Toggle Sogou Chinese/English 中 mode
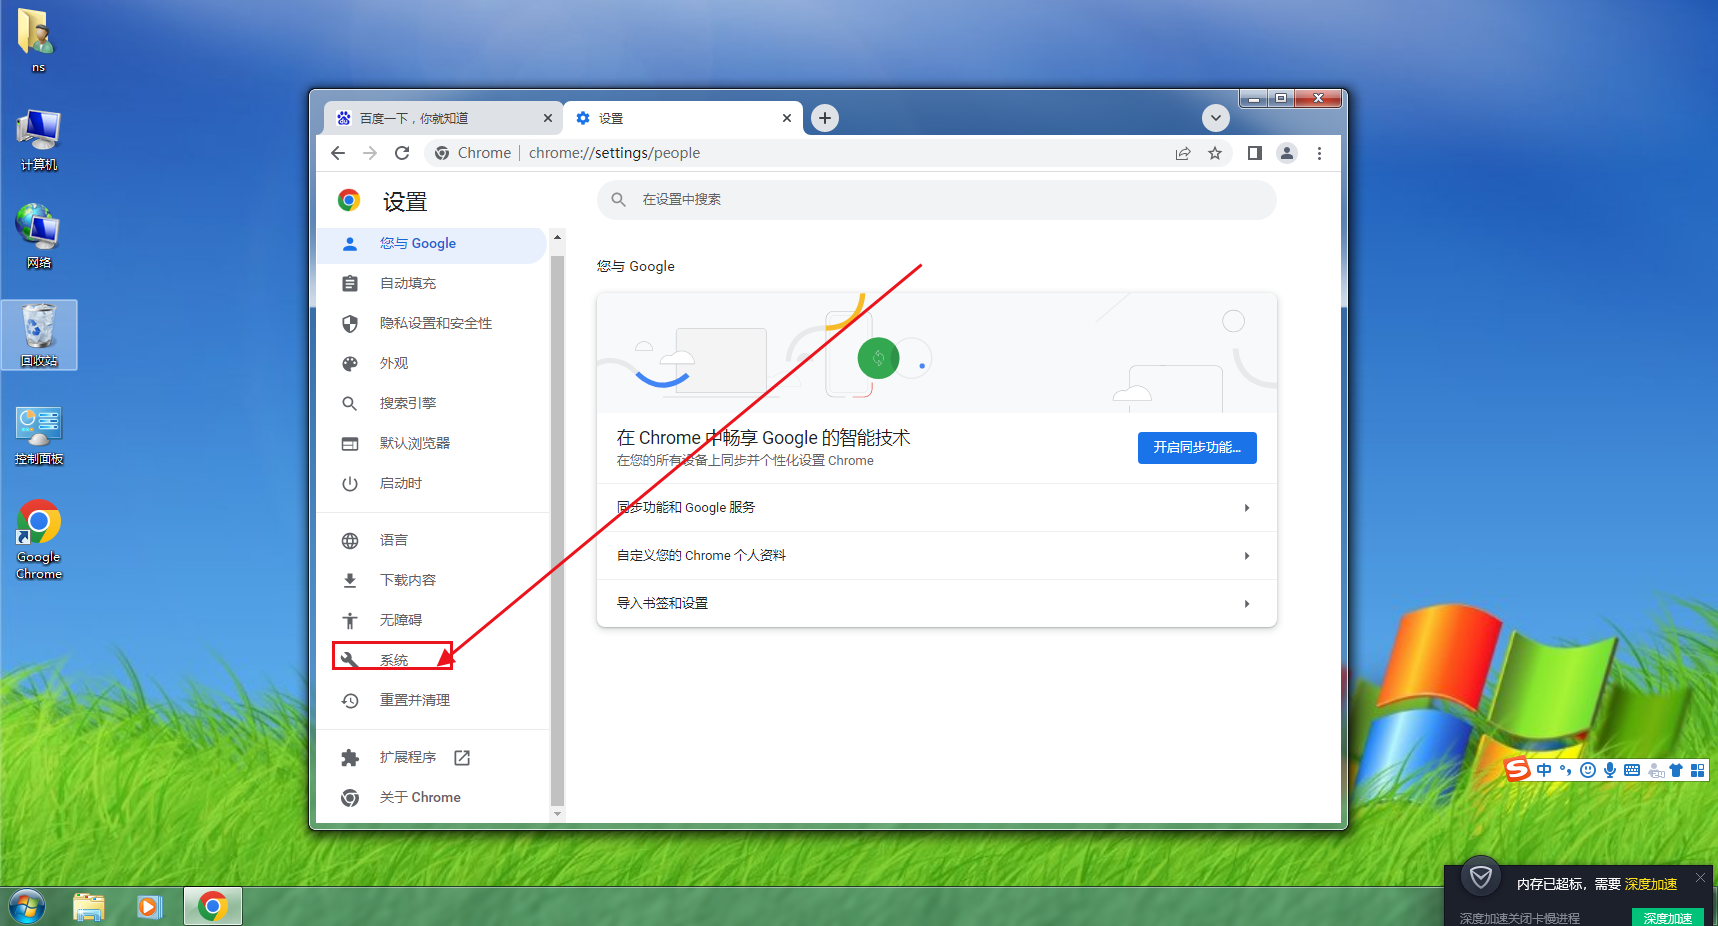Screen dimensions: 1718x926 tap(1544, 770)
